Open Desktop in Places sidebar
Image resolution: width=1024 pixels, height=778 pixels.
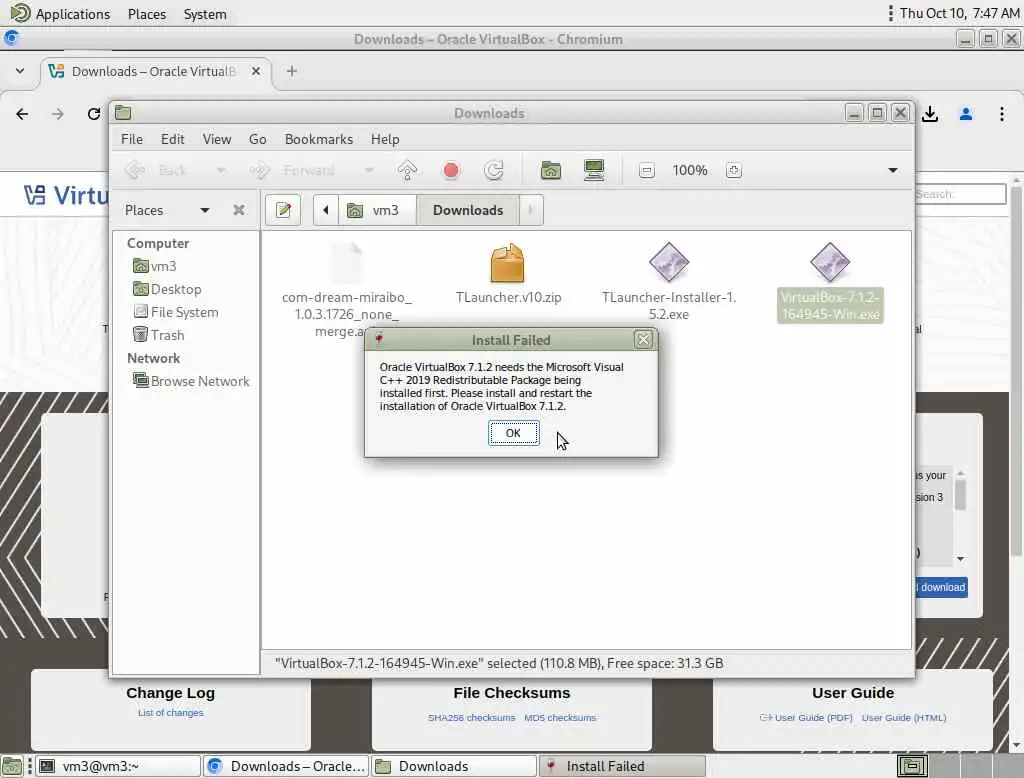coord(167,289)
